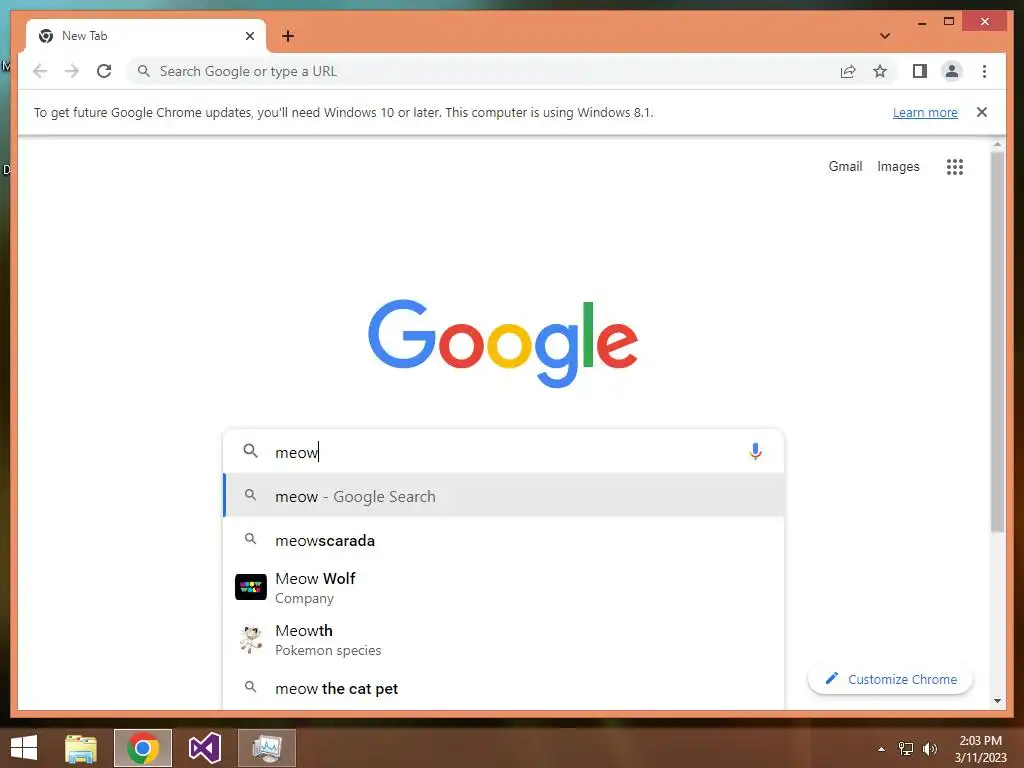Viewport: 1024px width, 768px height.
Task: Click the scrollbar down arrow
Action: [x=997, y=701]
